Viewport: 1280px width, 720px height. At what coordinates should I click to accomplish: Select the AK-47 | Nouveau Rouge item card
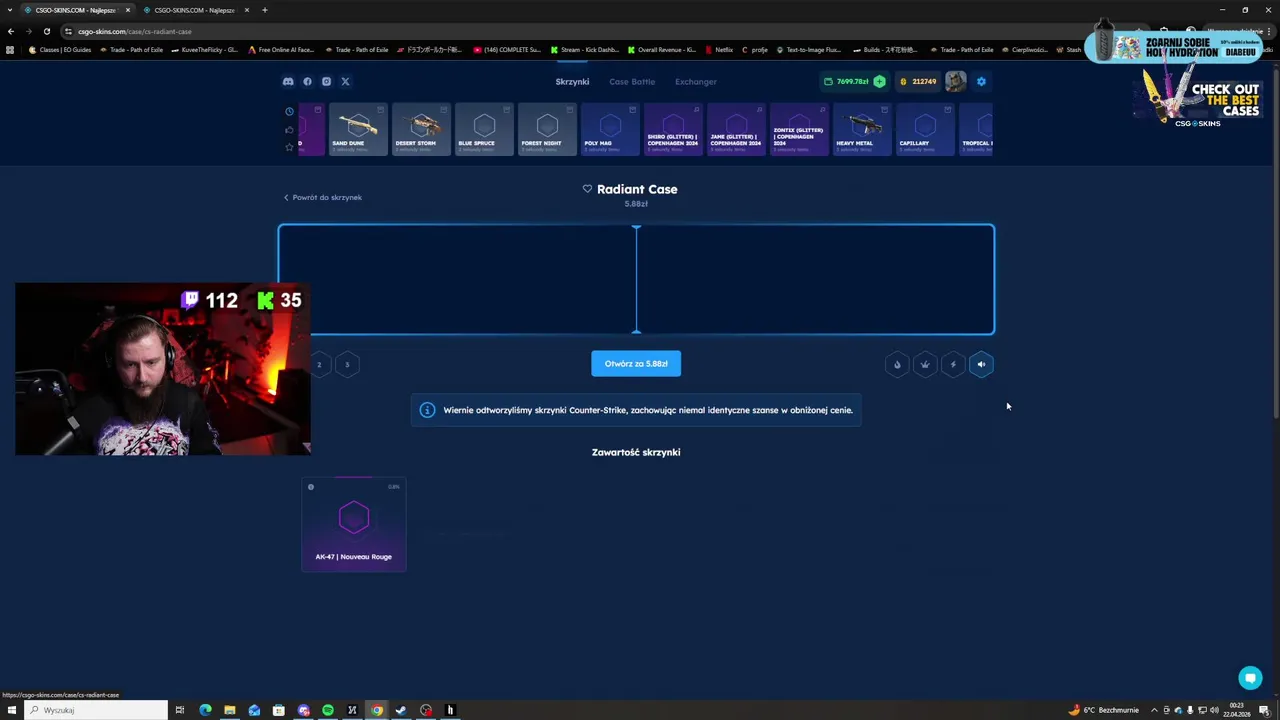point(354,525)
